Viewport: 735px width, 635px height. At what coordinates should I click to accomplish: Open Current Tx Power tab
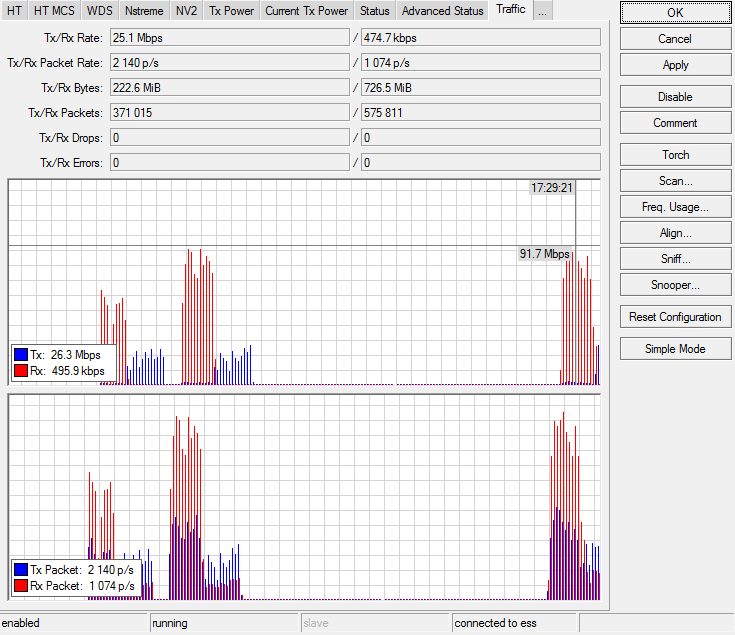(x=307, y=11)
